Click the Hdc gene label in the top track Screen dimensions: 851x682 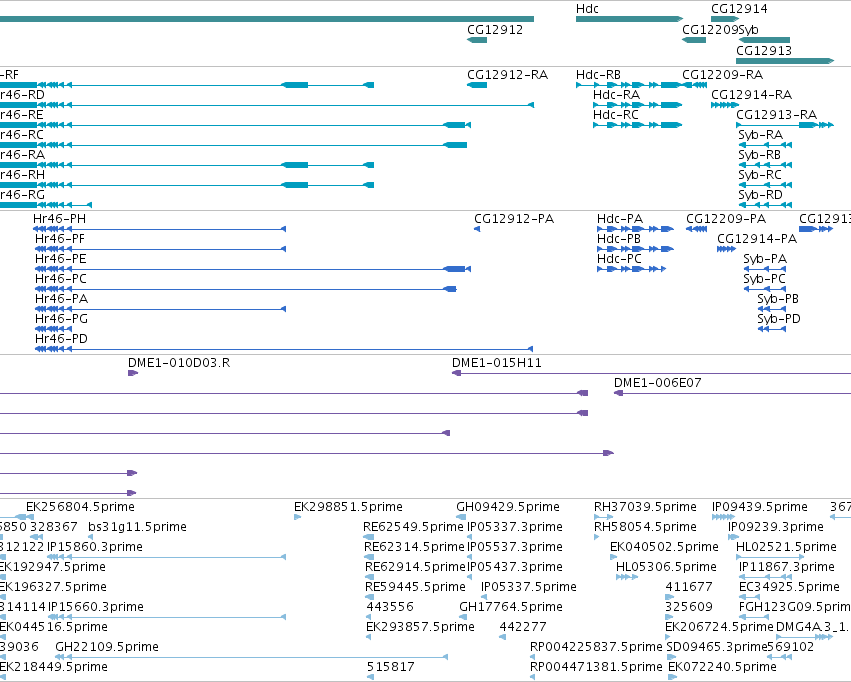point(587,9)
